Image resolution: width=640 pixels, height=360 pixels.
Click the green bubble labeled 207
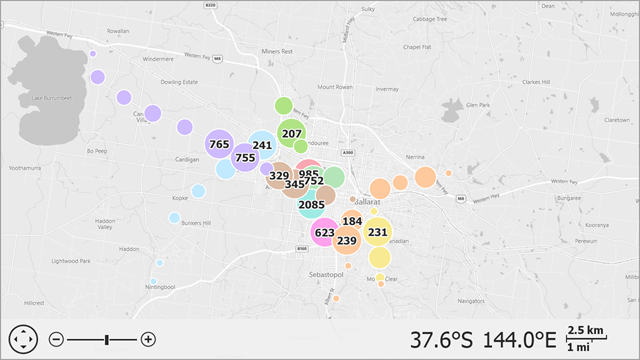point(291,133)
